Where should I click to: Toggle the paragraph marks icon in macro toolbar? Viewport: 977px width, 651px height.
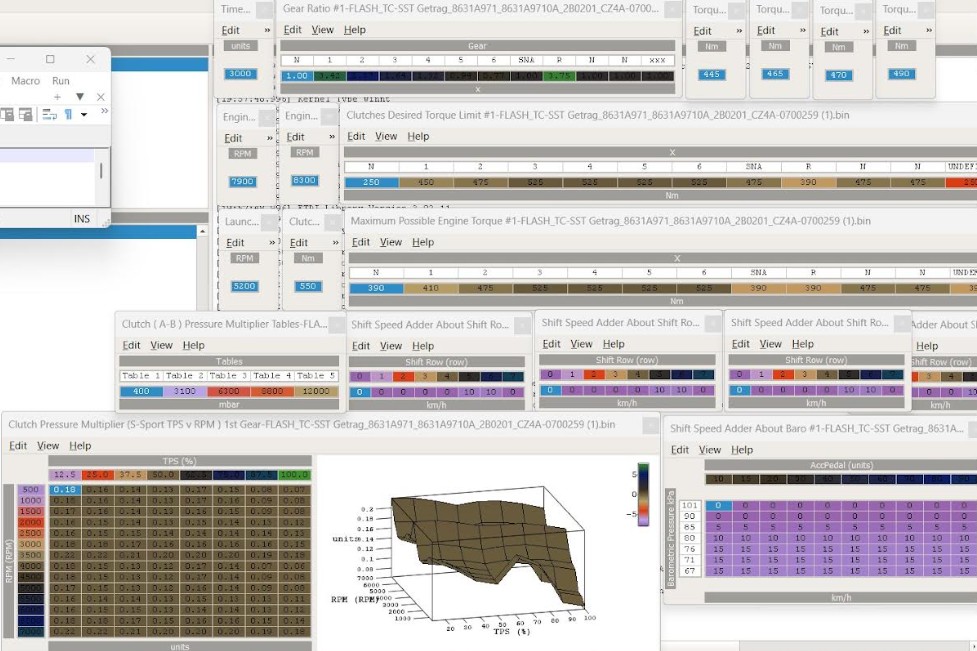pyautogui.click(x=68, y=113)
